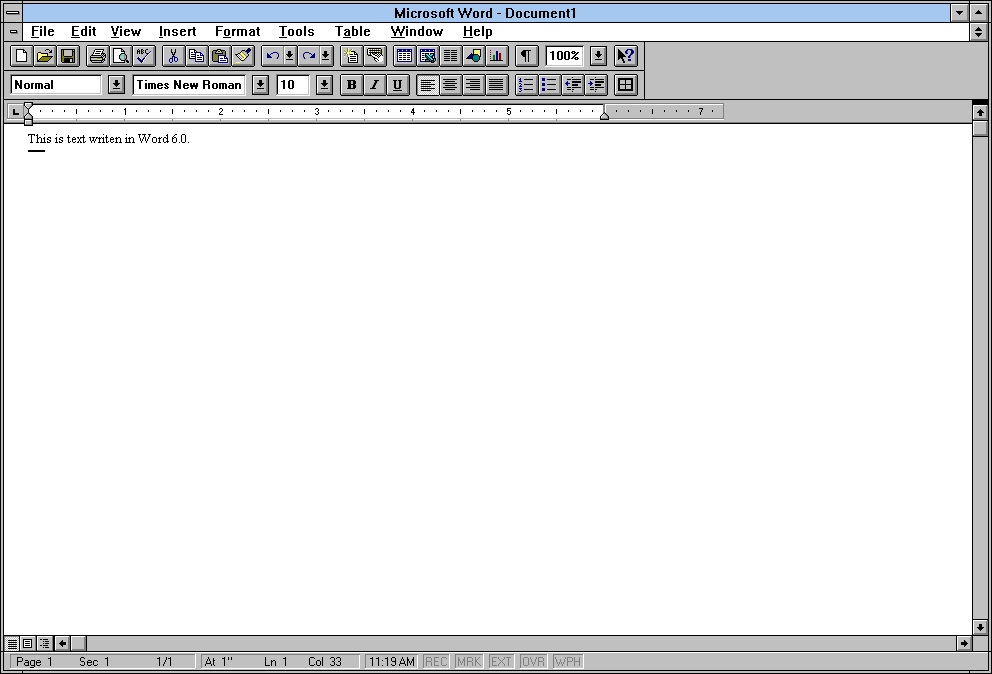This screenshot has height=674, width=992.
Task: Click the vertical scrollbar up arrow
Action: coord(980,113)
